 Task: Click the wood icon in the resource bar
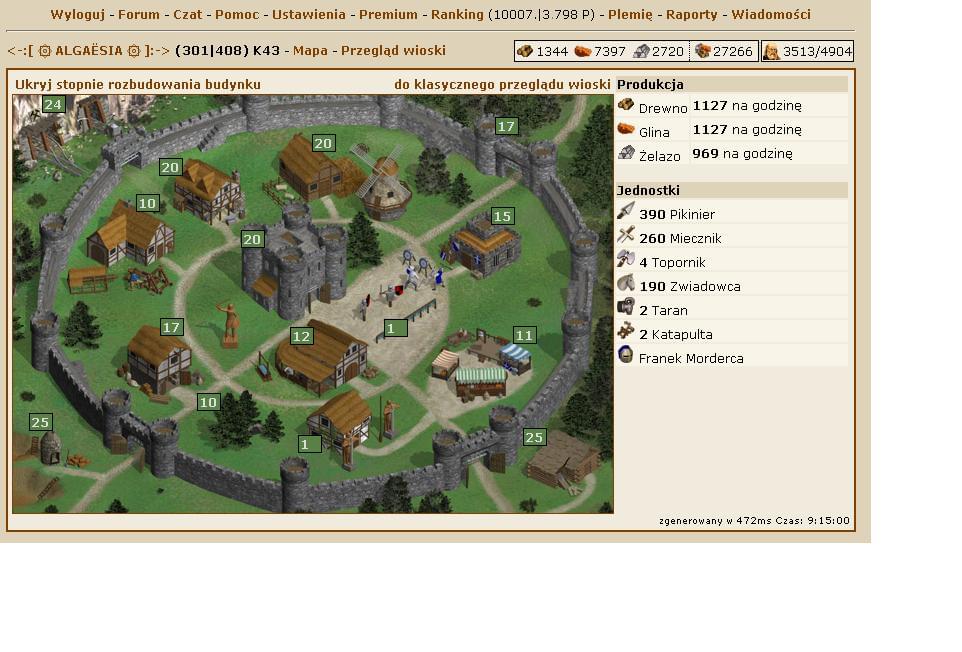525,51
